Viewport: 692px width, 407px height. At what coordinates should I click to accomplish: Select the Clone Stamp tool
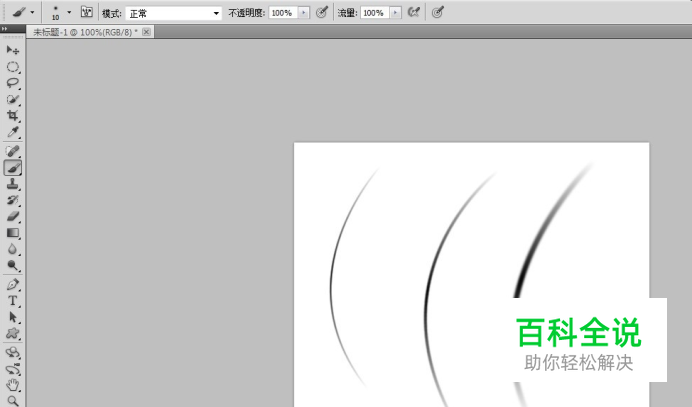[x=12, y=184]
